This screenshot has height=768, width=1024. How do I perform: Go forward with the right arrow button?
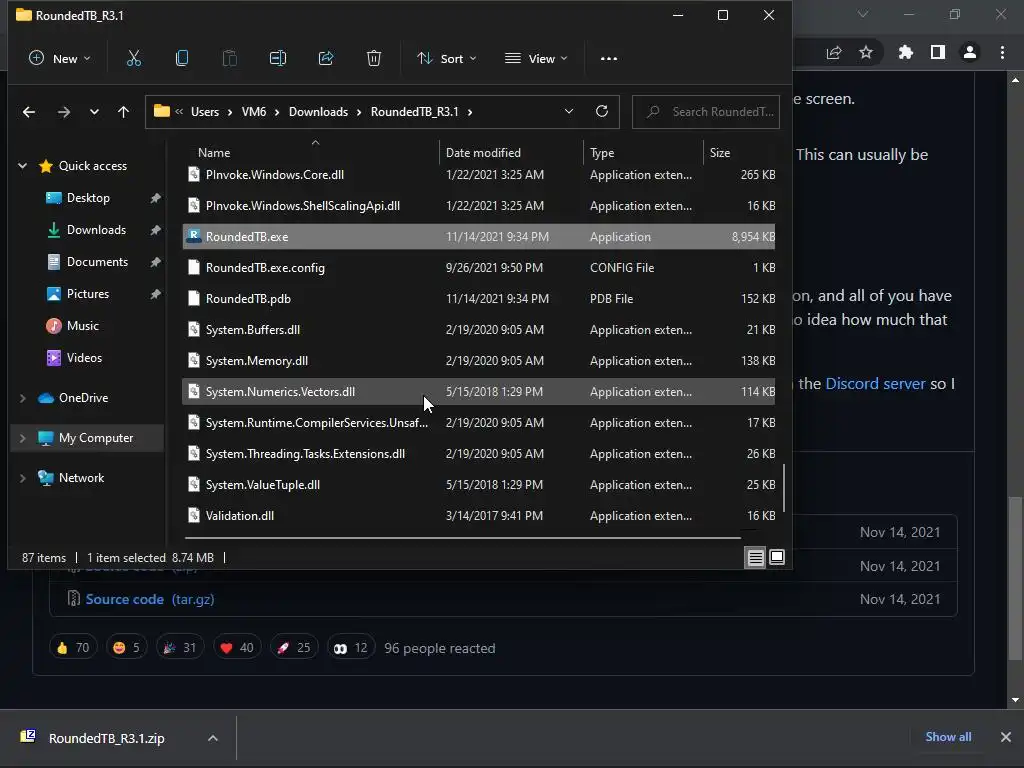coord(63,112)
